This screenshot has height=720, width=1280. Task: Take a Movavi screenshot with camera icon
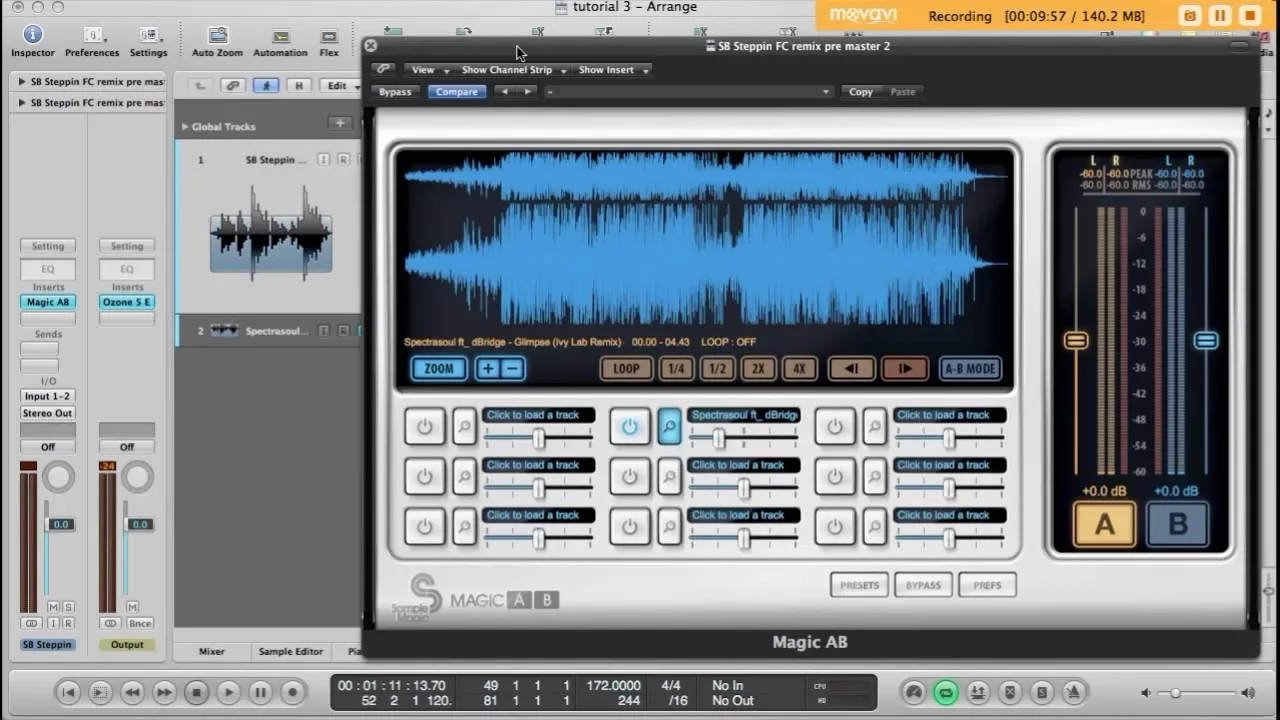[x=1190, y=16]
